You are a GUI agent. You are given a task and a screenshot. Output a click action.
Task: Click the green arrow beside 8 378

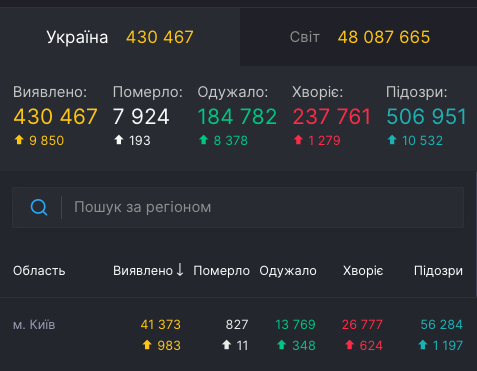(x=203, y=140)
